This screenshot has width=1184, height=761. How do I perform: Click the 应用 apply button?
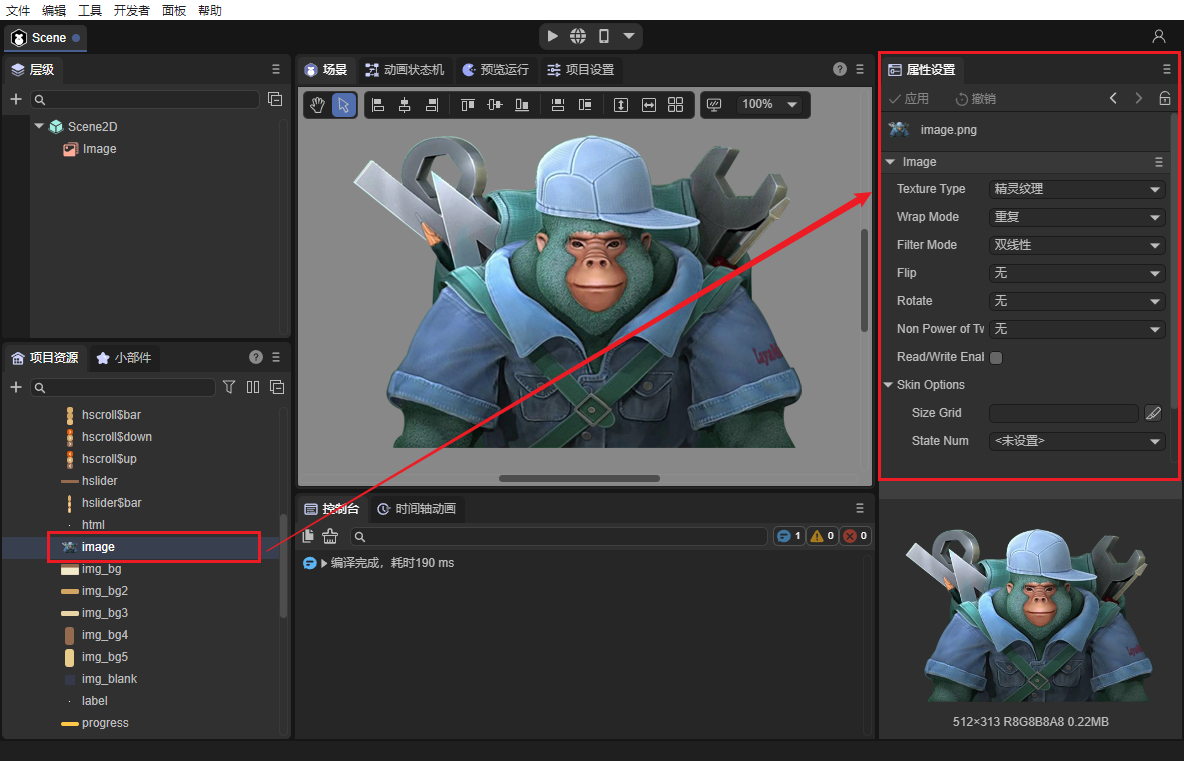pyautogui.click(x=908, y=99)
